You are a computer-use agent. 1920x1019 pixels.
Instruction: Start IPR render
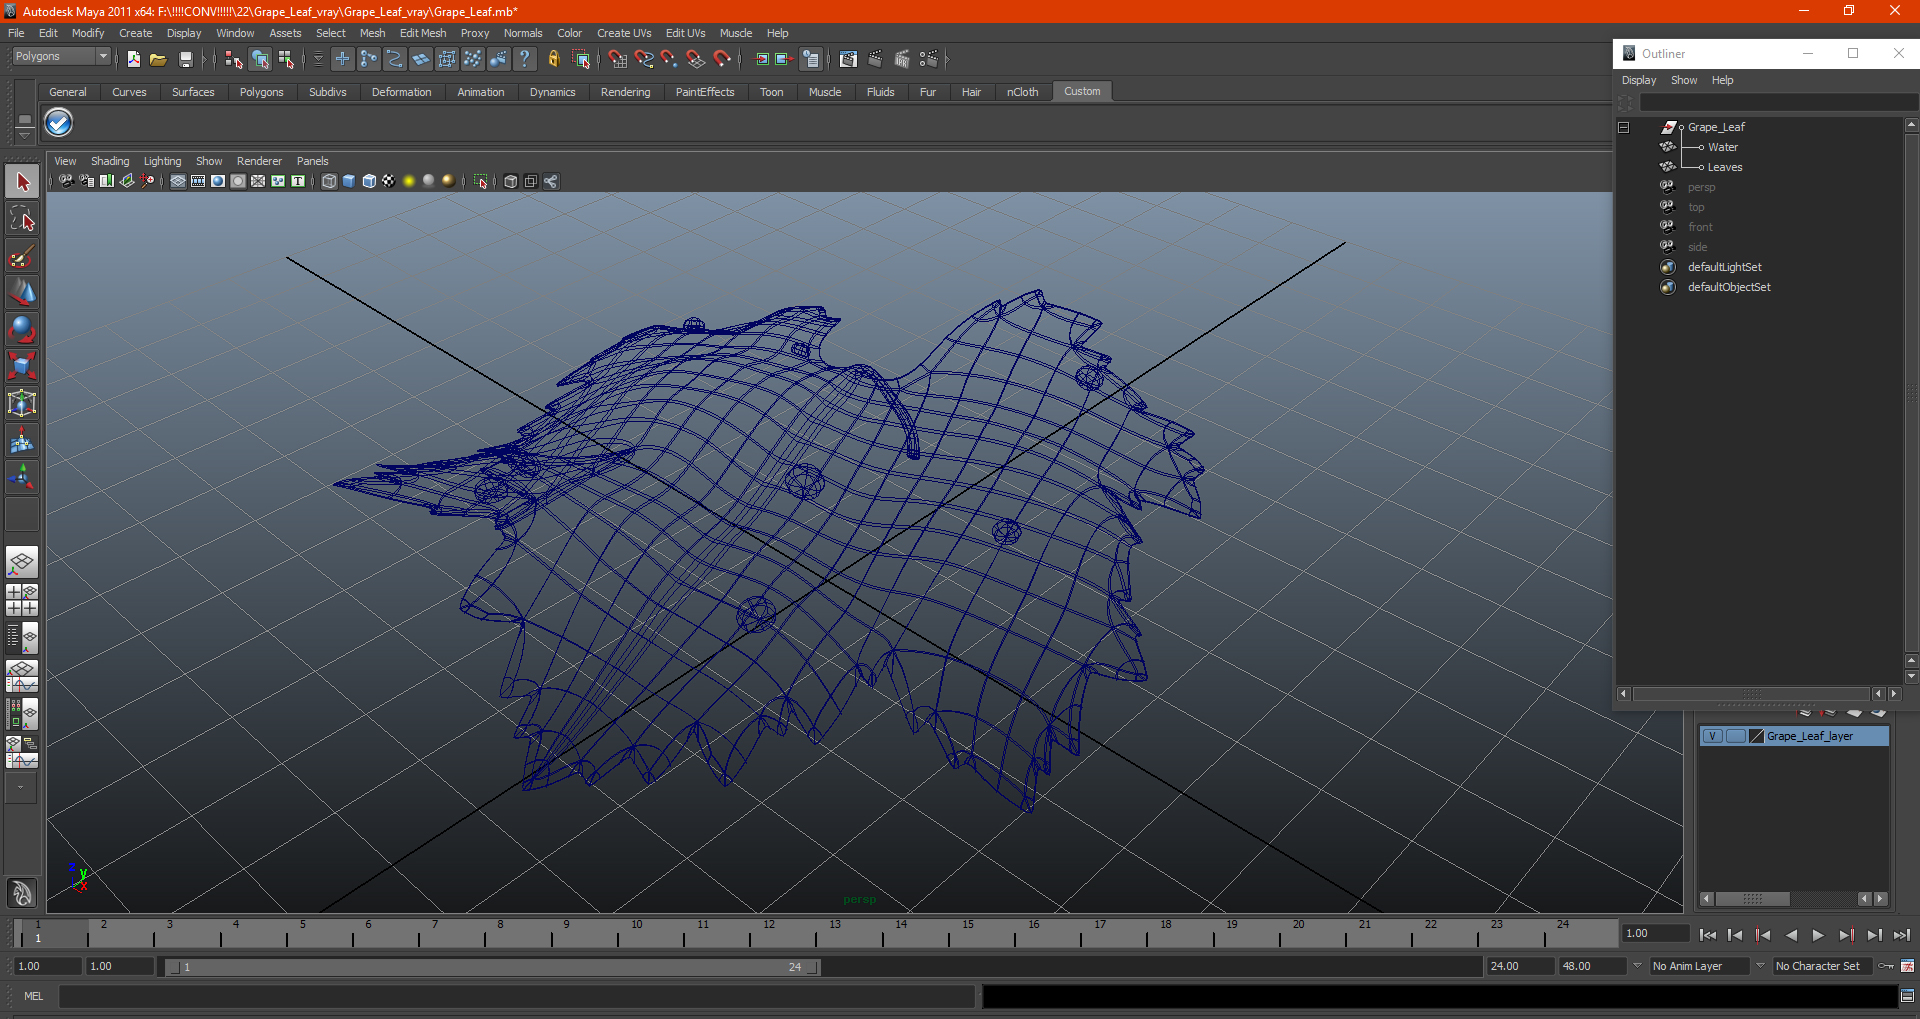point(902,59)
